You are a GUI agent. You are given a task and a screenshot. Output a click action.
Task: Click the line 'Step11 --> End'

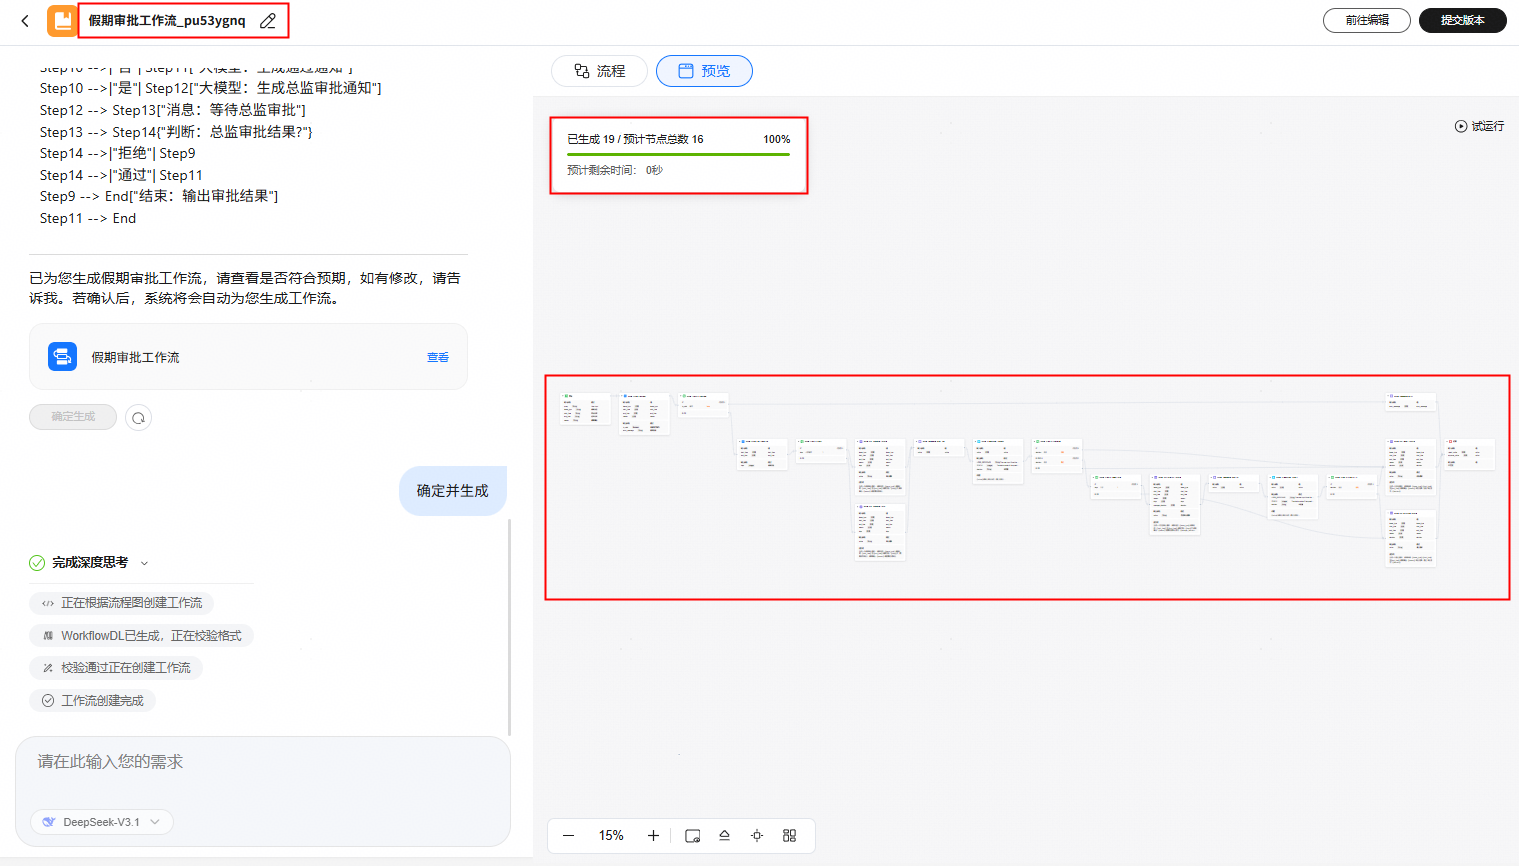coord(88,218)
